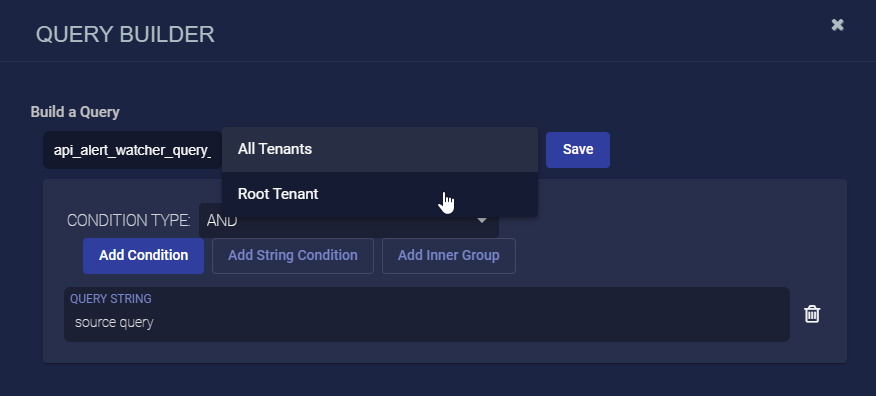Delete the query string using trash icon
The width and height of the screenshot is (876, 396).
(x=812, y=314)
